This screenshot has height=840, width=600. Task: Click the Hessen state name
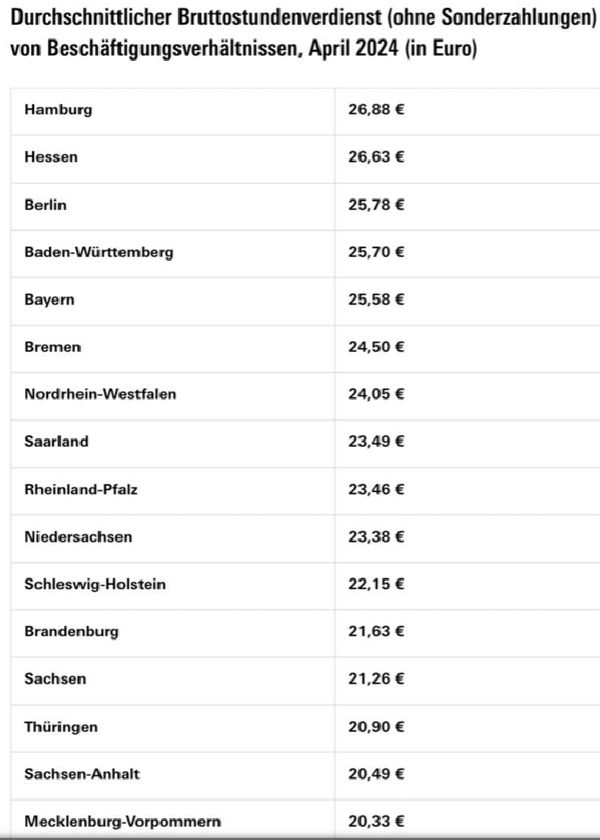(x=51, y=157)
